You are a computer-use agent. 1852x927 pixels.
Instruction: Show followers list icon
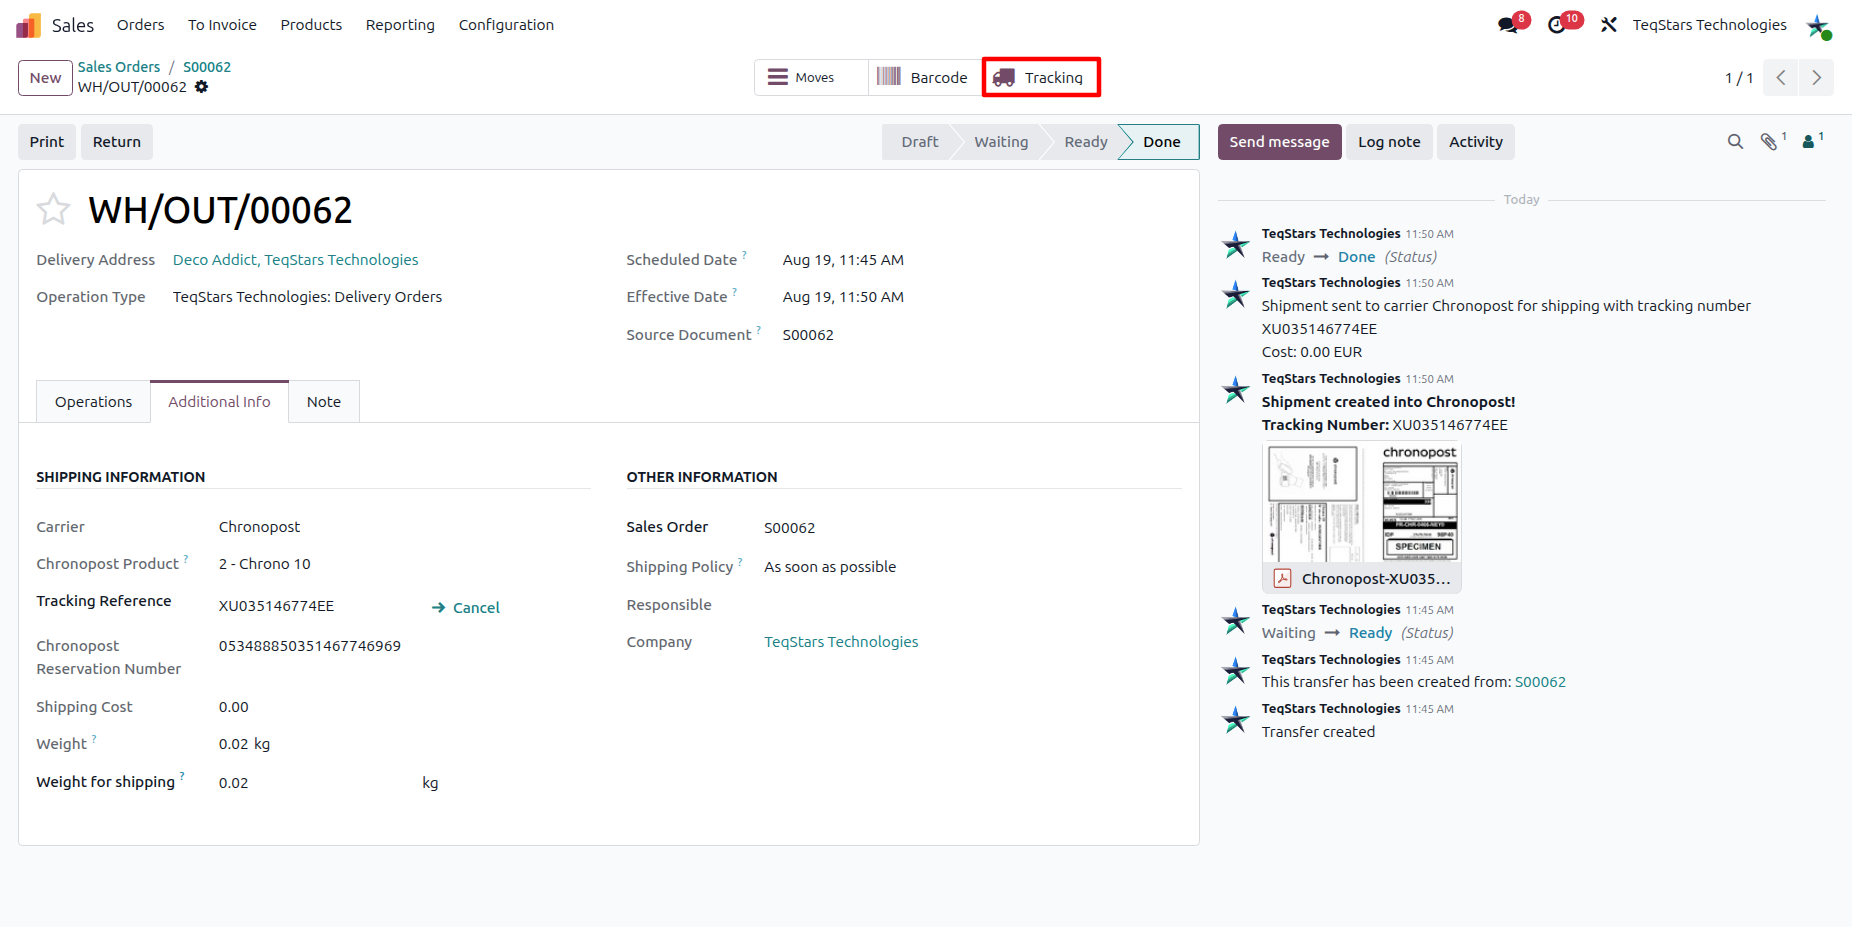[x=1808, y=142]
